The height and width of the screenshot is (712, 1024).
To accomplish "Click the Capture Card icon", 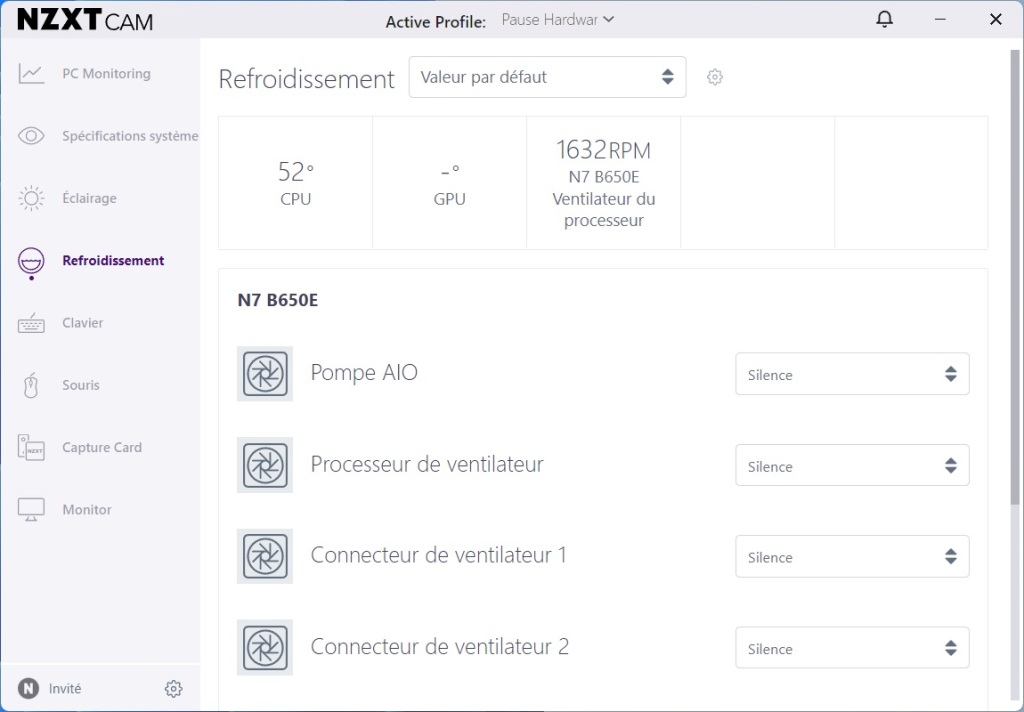I will (x=31, y=447).
